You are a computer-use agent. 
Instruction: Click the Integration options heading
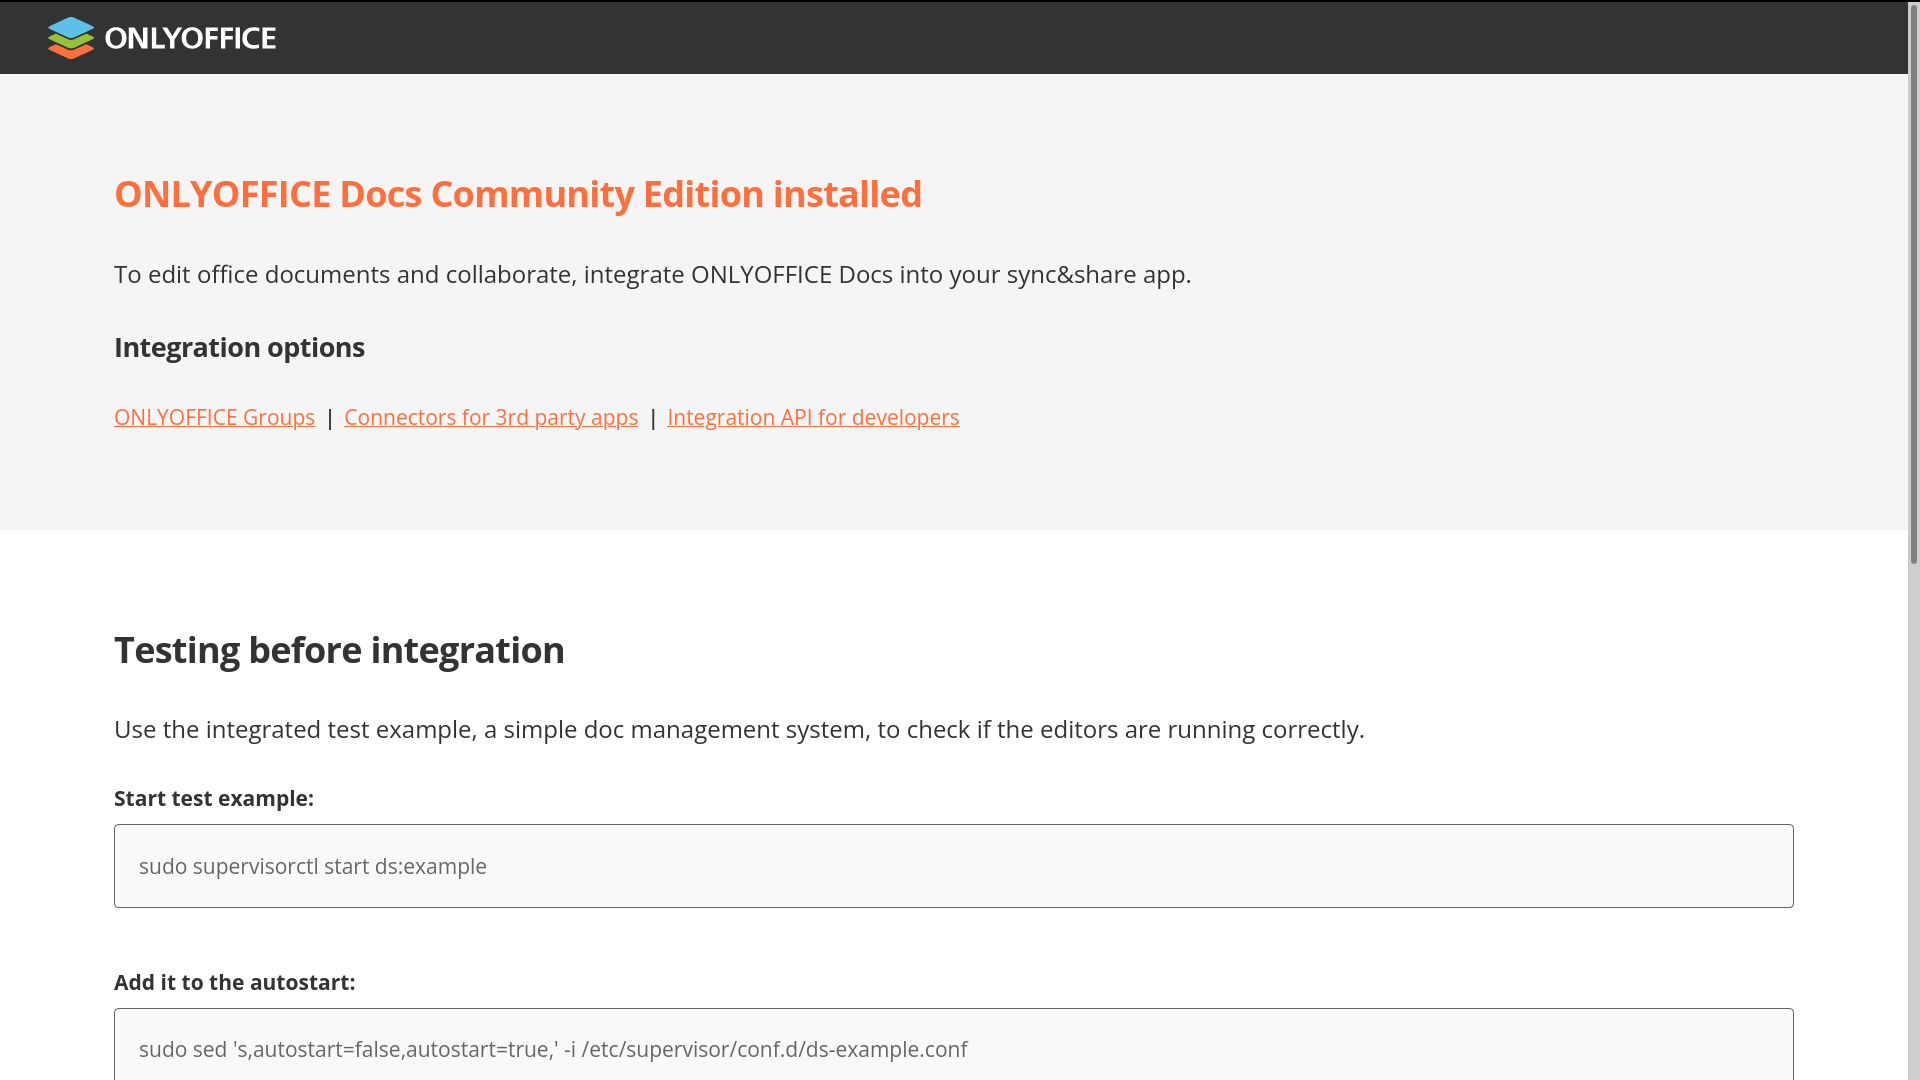tap(239, 347)
